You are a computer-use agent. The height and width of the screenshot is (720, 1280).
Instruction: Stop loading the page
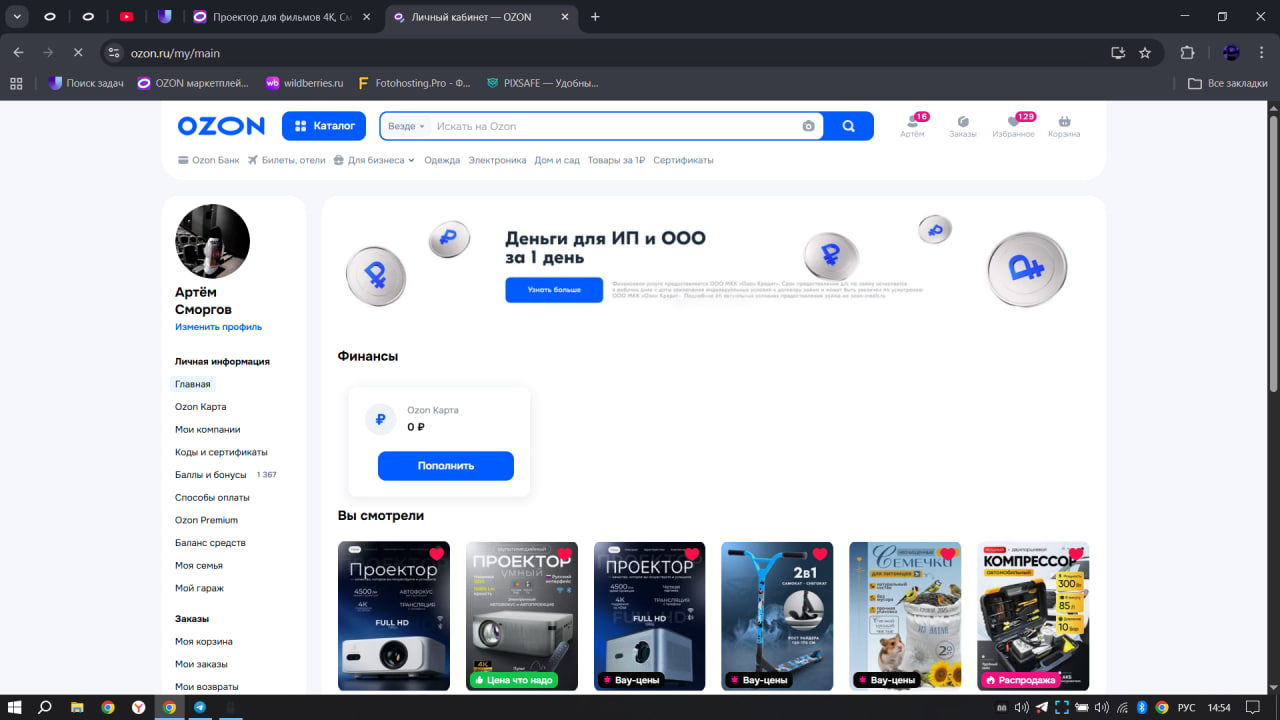pos(78,52)
